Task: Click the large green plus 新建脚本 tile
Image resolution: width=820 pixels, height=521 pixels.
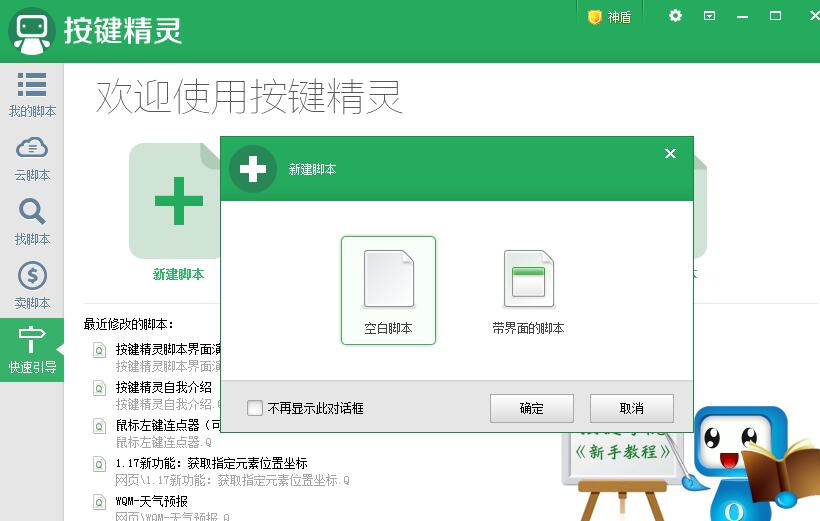Action: (x=175, y=201)
